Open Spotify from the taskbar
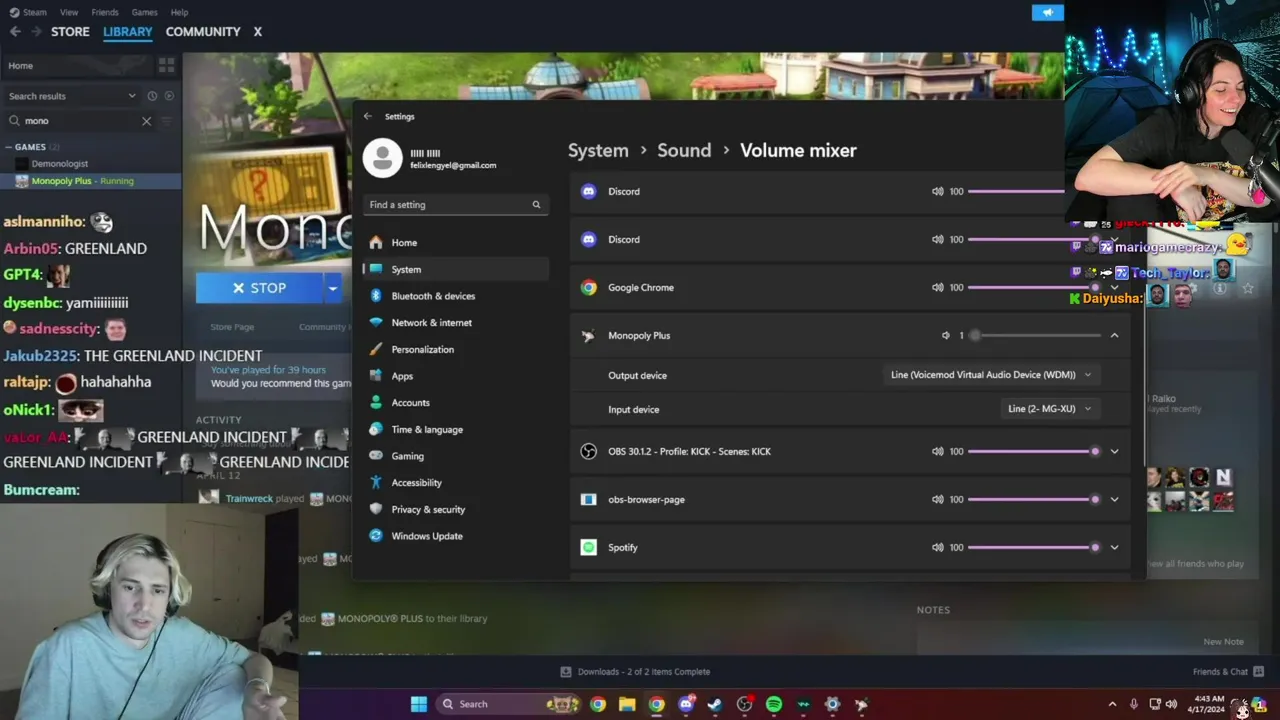 point(774,704)
